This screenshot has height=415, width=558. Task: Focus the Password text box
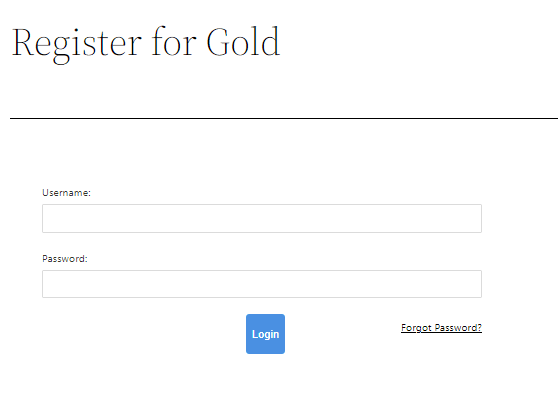click(x=262, y=284)
